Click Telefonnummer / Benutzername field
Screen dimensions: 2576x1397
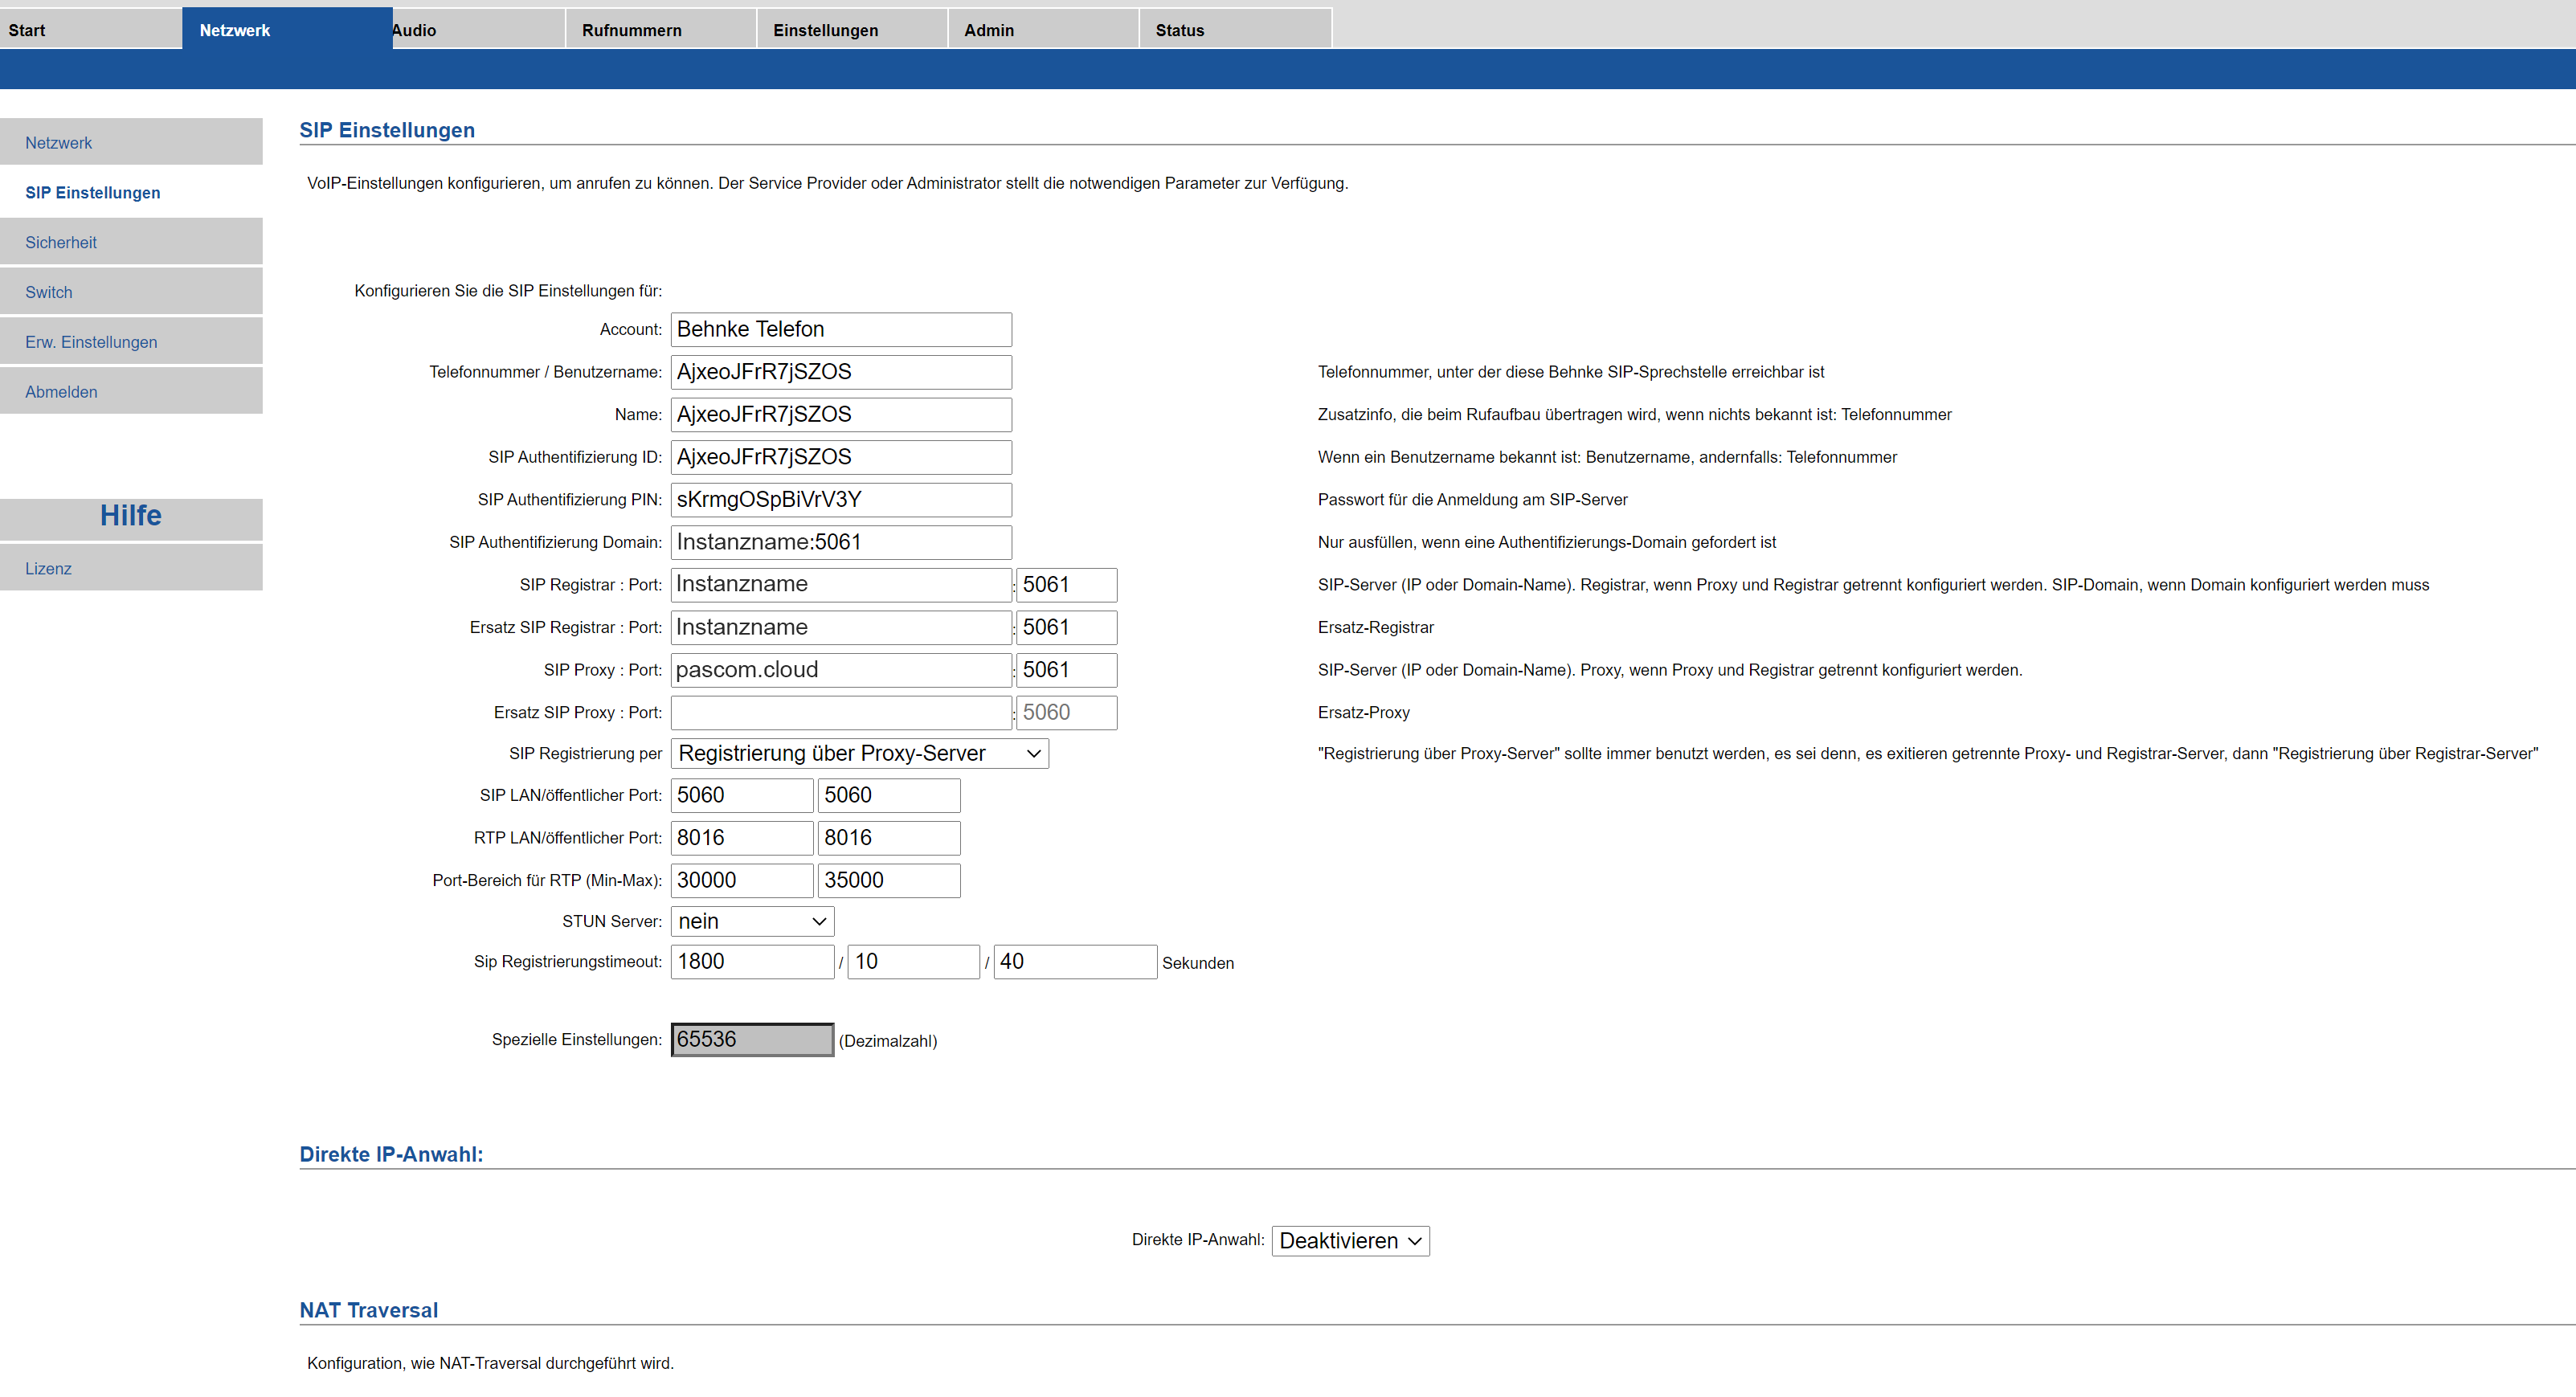pyautogui.click(x=841, y=372)
